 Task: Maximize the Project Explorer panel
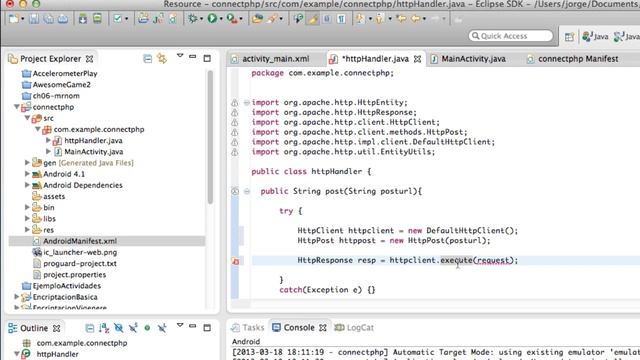(207, 58)
